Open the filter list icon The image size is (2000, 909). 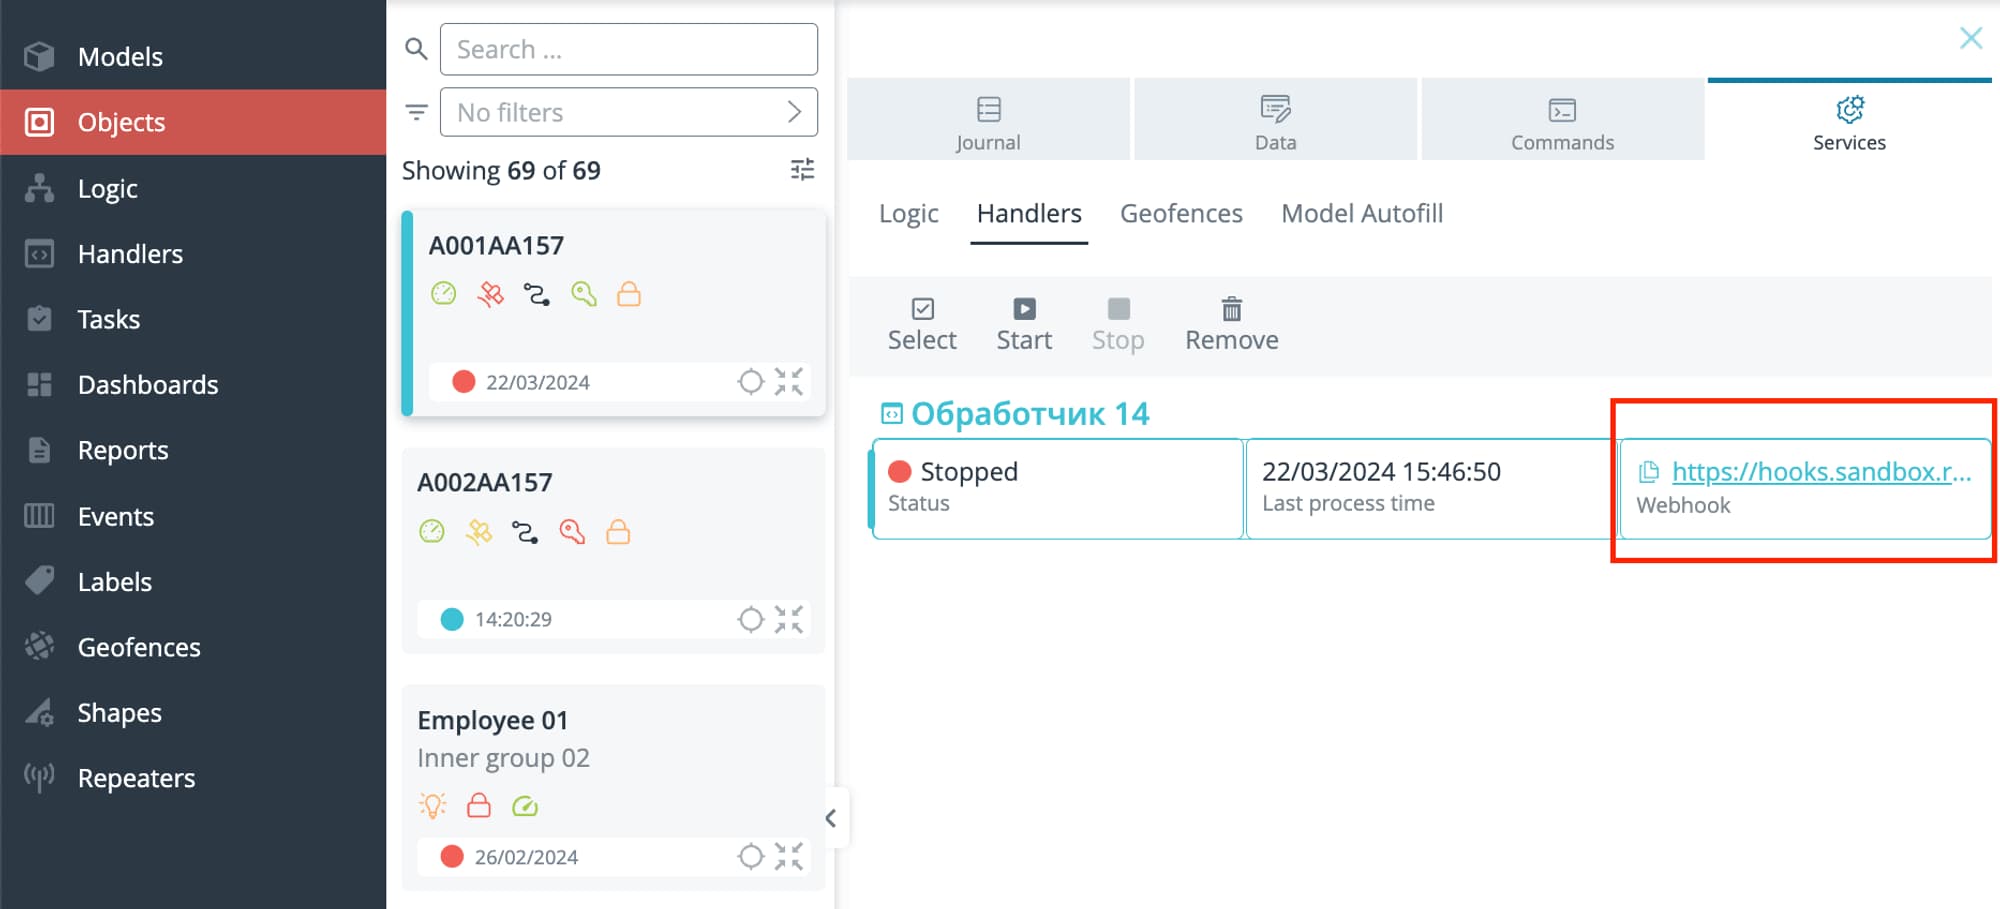coord(416,112)
